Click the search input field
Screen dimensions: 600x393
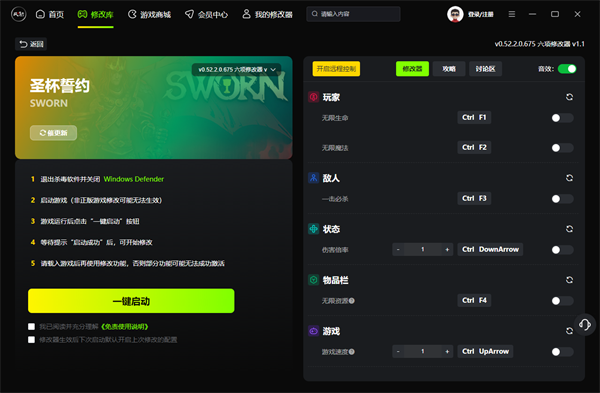point(353,14)
